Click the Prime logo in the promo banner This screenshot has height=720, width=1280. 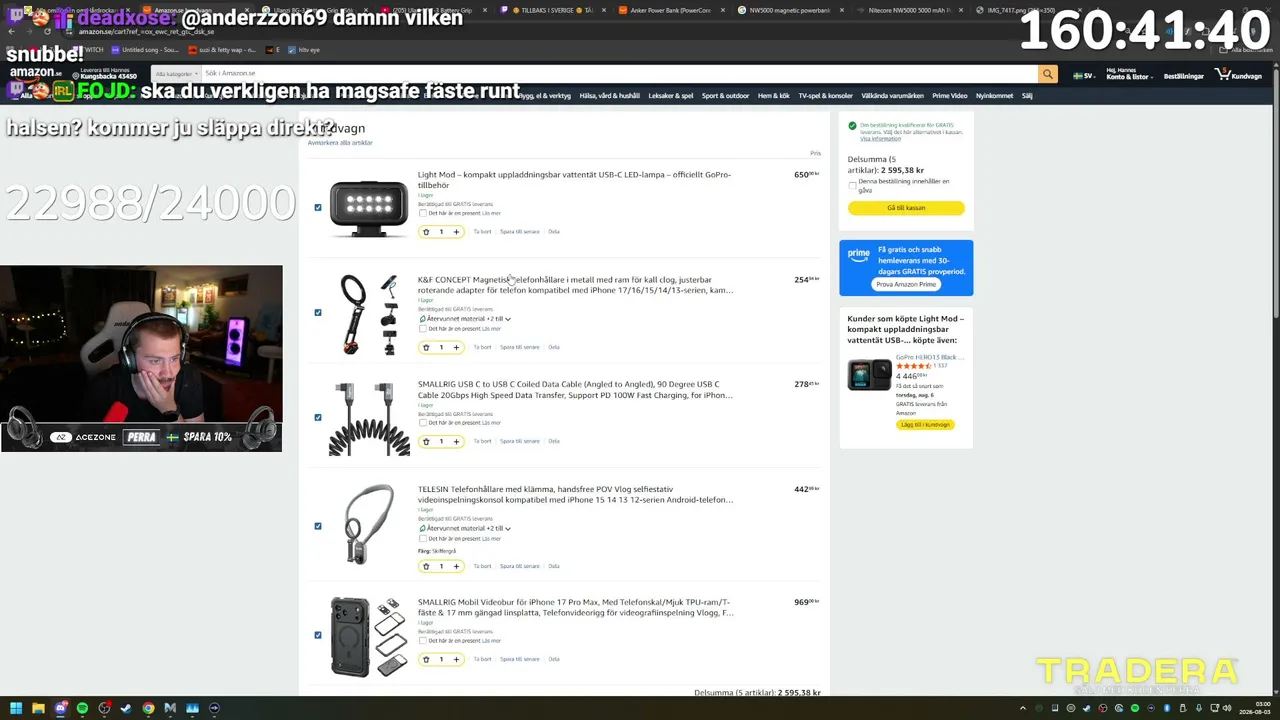point(858,254)
